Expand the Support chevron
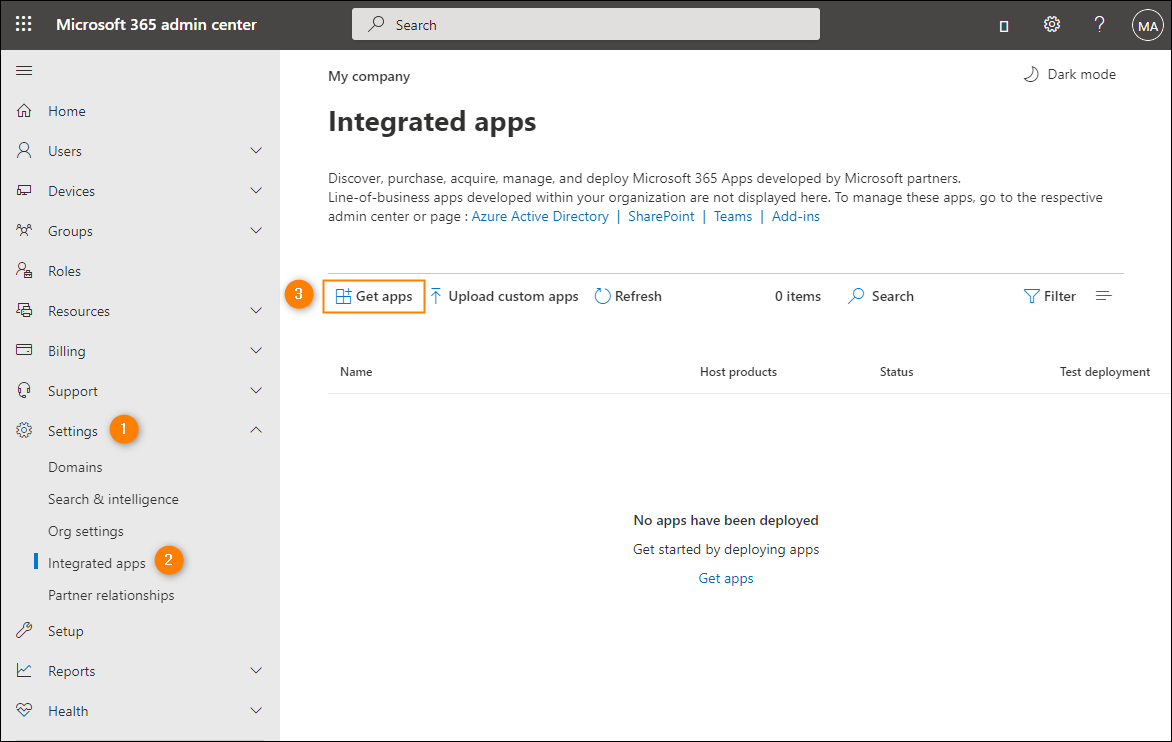 coord(256,390)
